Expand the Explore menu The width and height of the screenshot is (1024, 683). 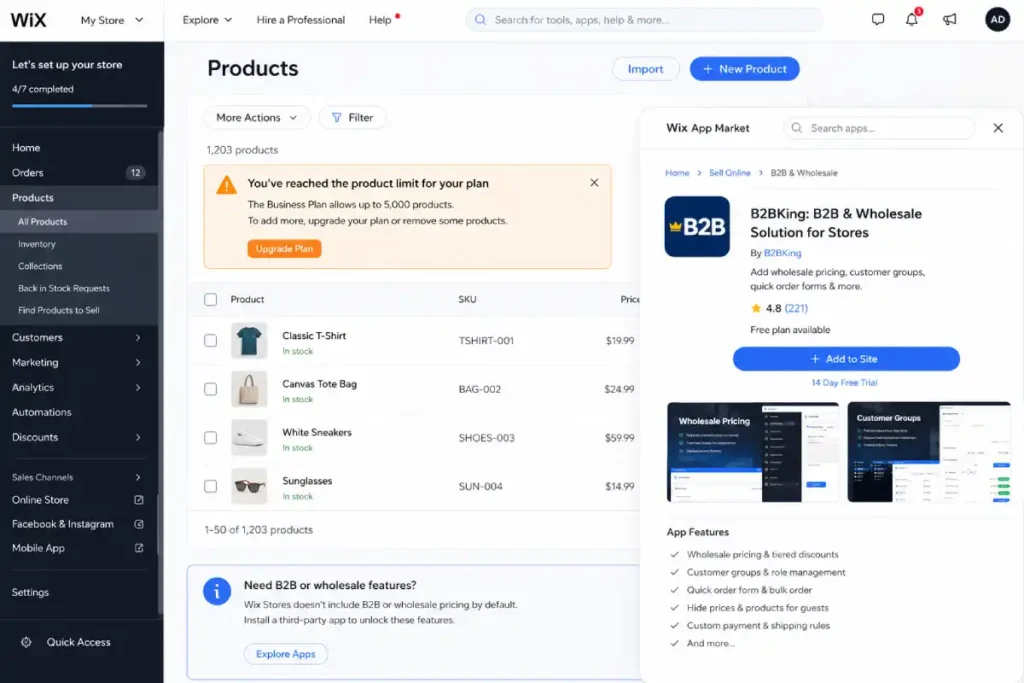207,20
